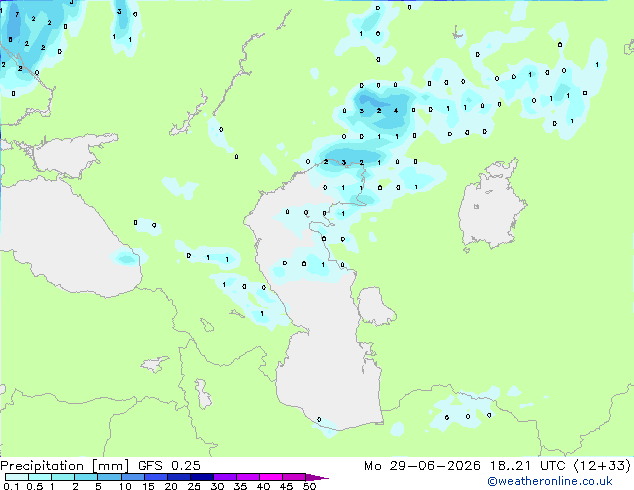
Task: Click the '18..21 UTC' time label
Action: pyautogui.click(x=527, y=466)
